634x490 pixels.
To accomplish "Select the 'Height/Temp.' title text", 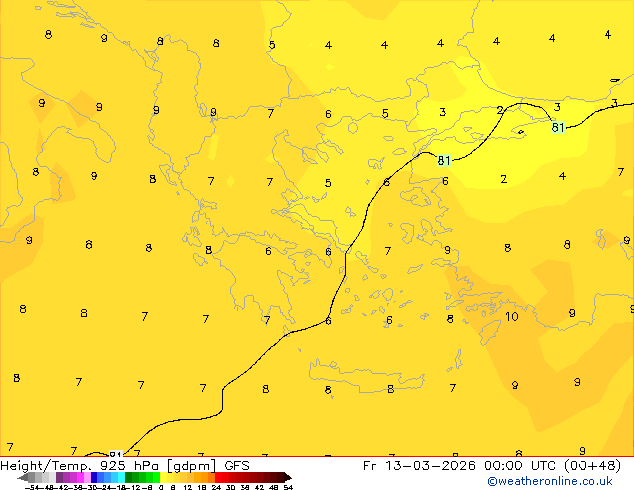I will click(x=44, y=466).
